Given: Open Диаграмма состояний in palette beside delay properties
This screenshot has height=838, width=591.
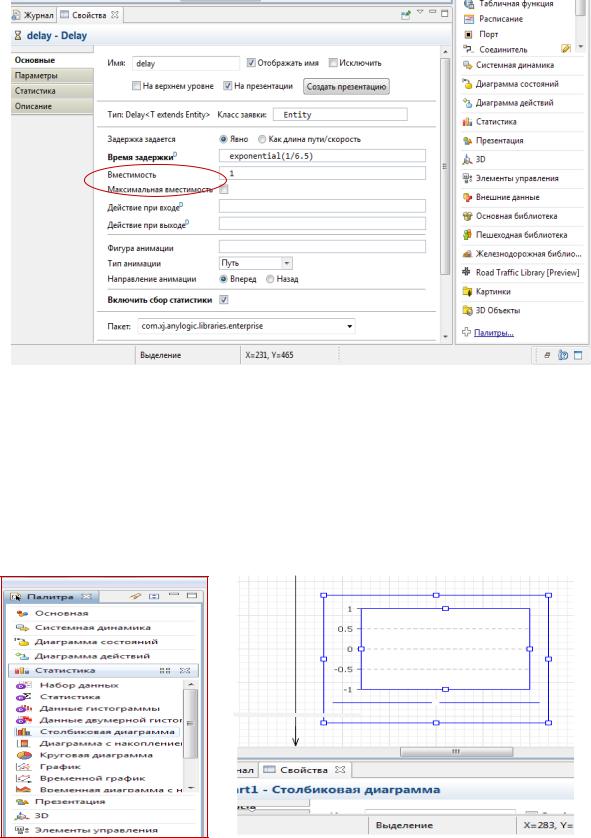Looking at the screenshot, I should 517,84.
